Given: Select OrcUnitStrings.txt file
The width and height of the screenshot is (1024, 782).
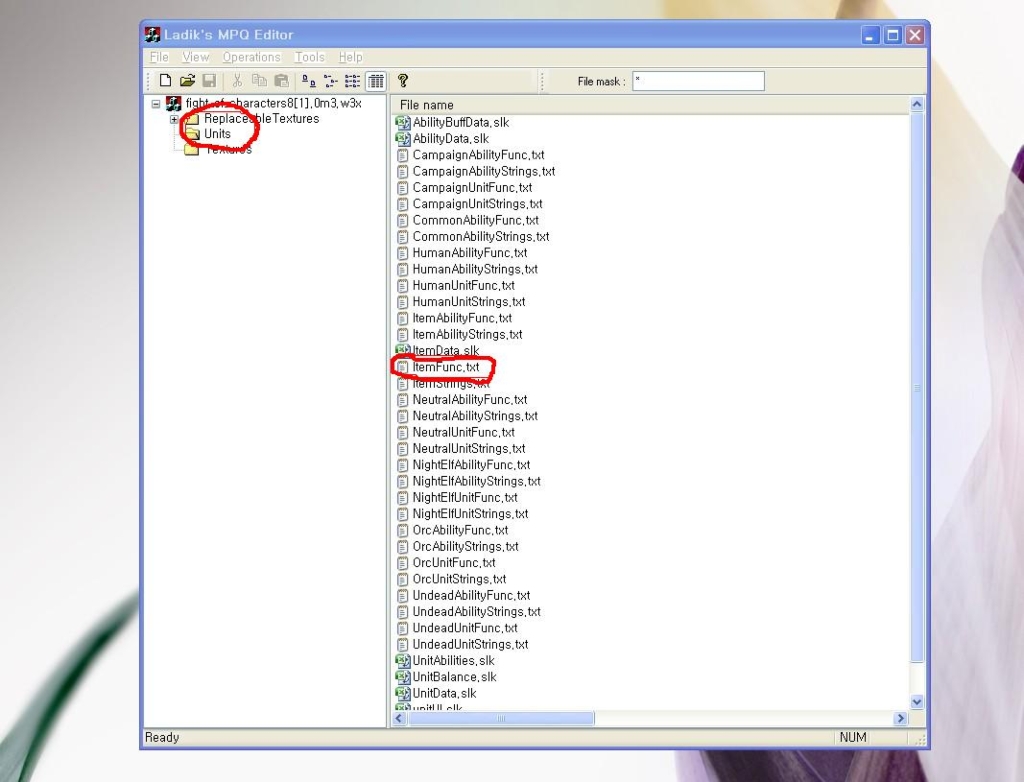Looking at the screenshot, I should [459, 579].
